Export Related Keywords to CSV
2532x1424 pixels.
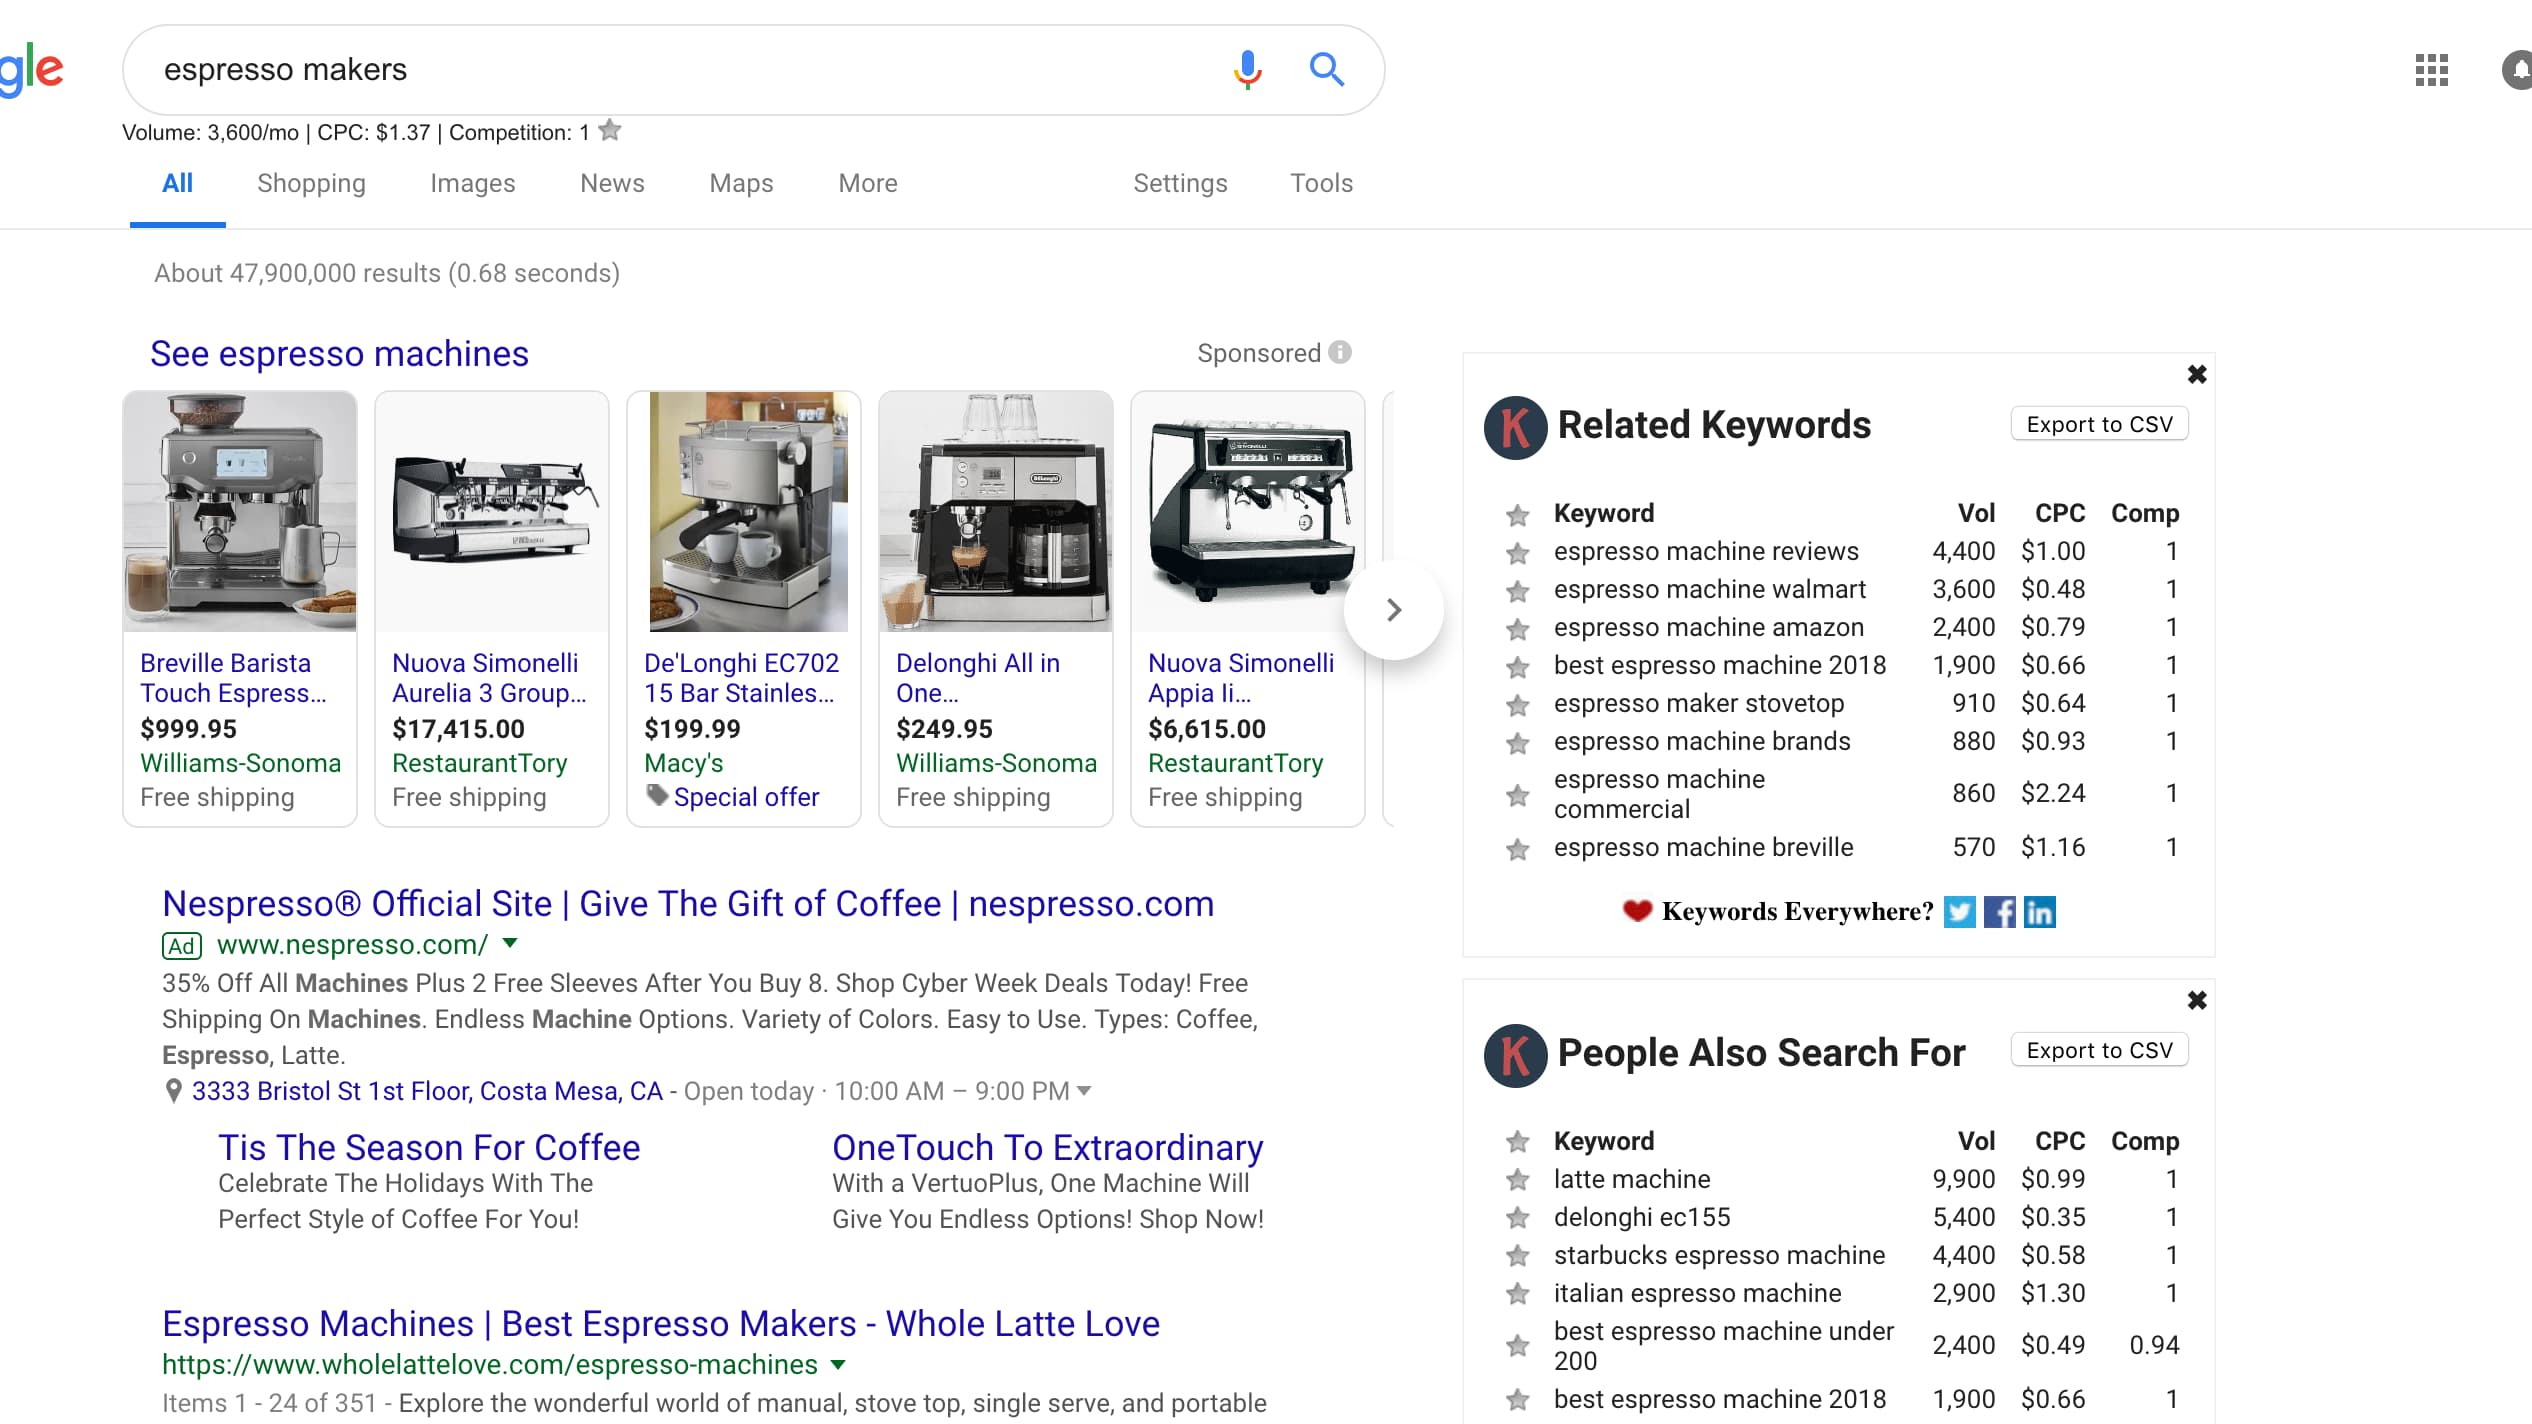pyautogui.click(x=2099, y=424)
